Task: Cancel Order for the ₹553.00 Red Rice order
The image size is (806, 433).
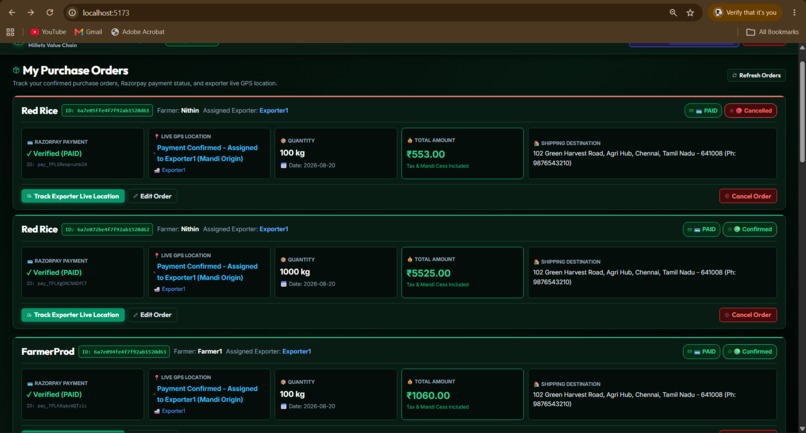Action: pyautogui.click(x=748, y=196)
